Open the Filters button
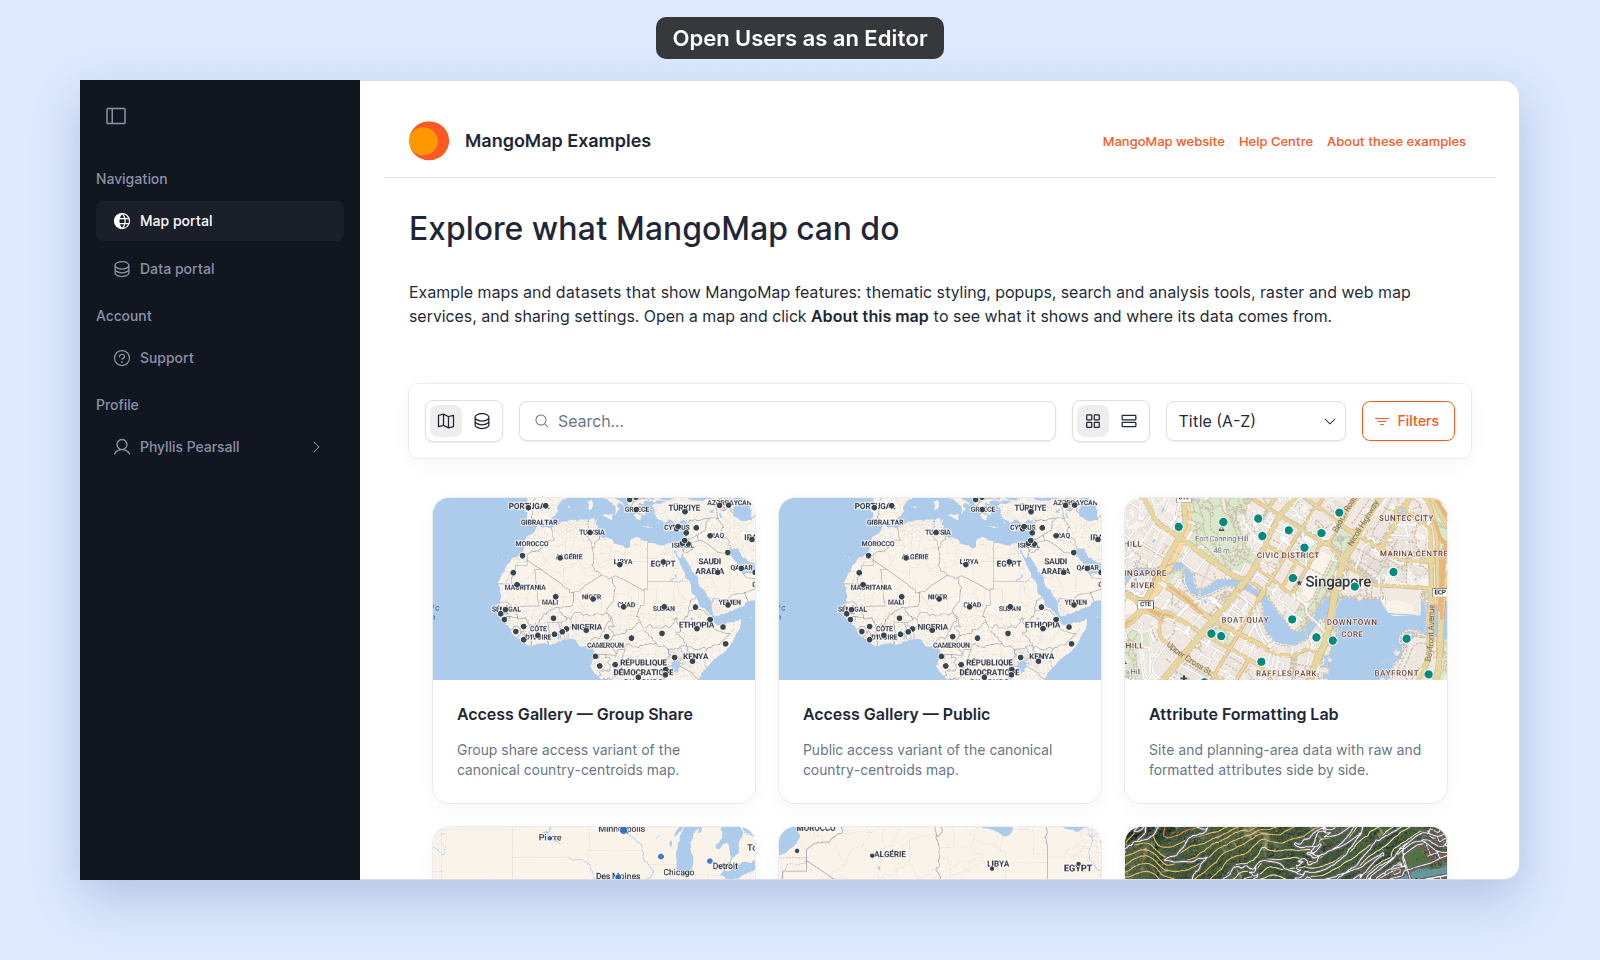Image resolution: width=1600 pixels, height=960 pixels. (1408, 421)
